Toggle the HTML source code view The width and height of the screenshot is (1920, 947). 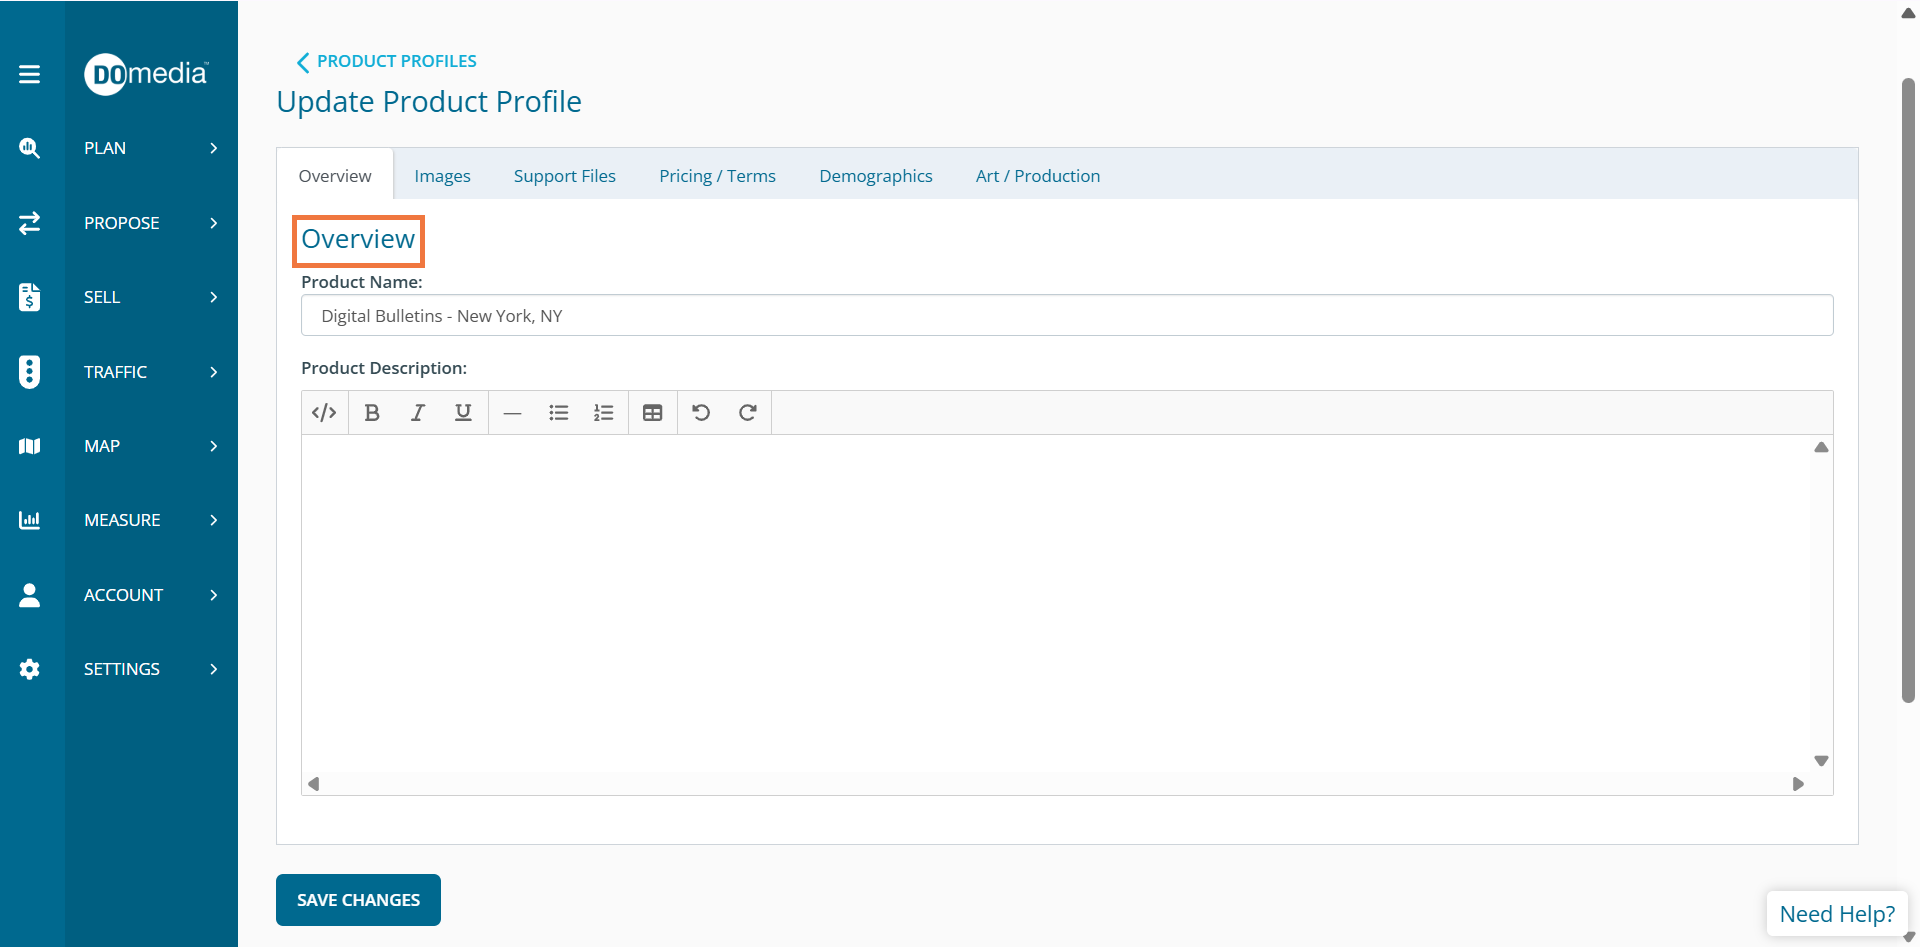(x=324, y=413)
